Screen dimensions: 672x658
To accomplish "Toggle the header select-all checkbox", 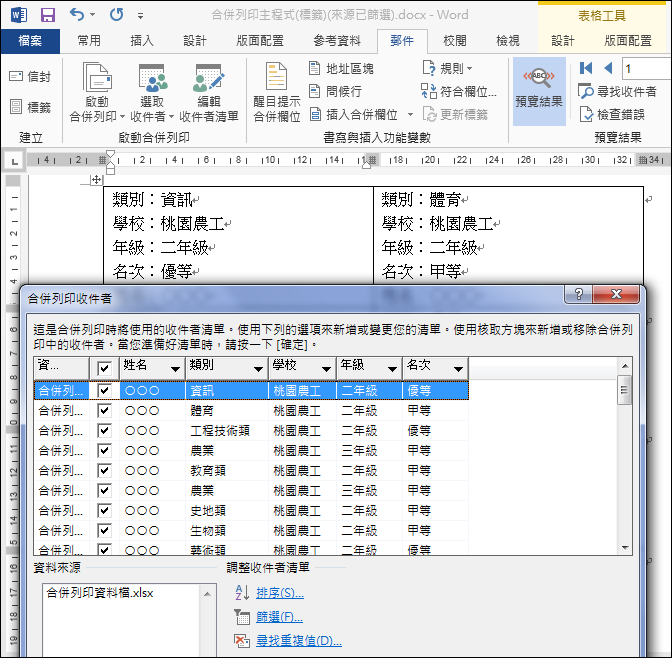I will pos(105,368).
